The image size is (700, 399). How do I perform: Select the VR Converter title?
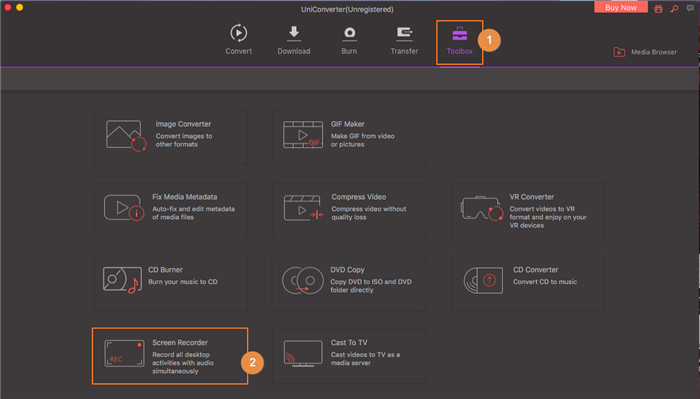click(532, 197)
